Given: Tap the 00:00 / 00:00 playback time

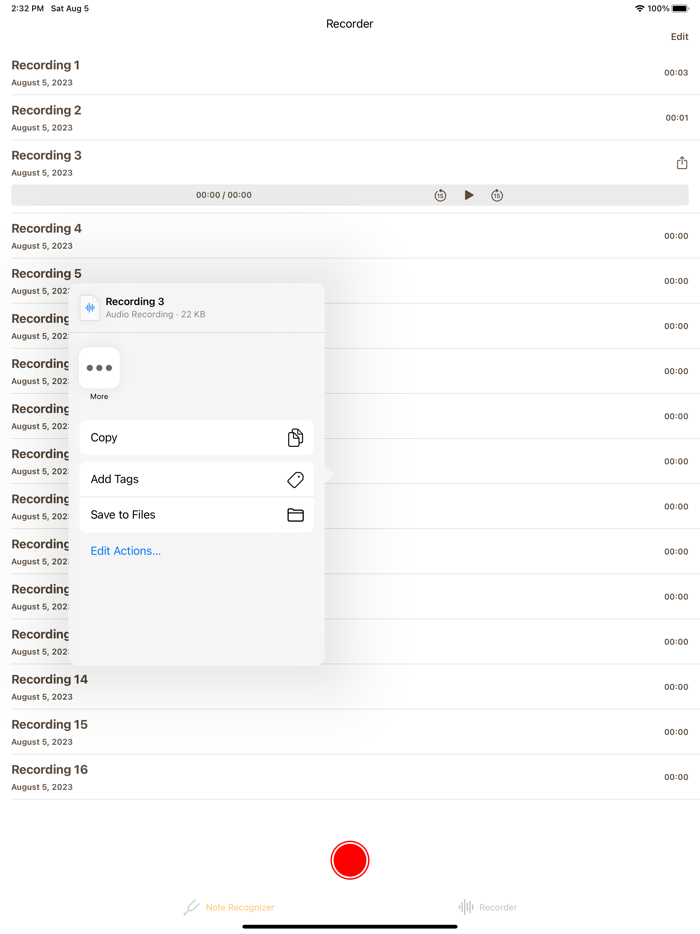Looking at the screenshot, I should coord(224,195).
